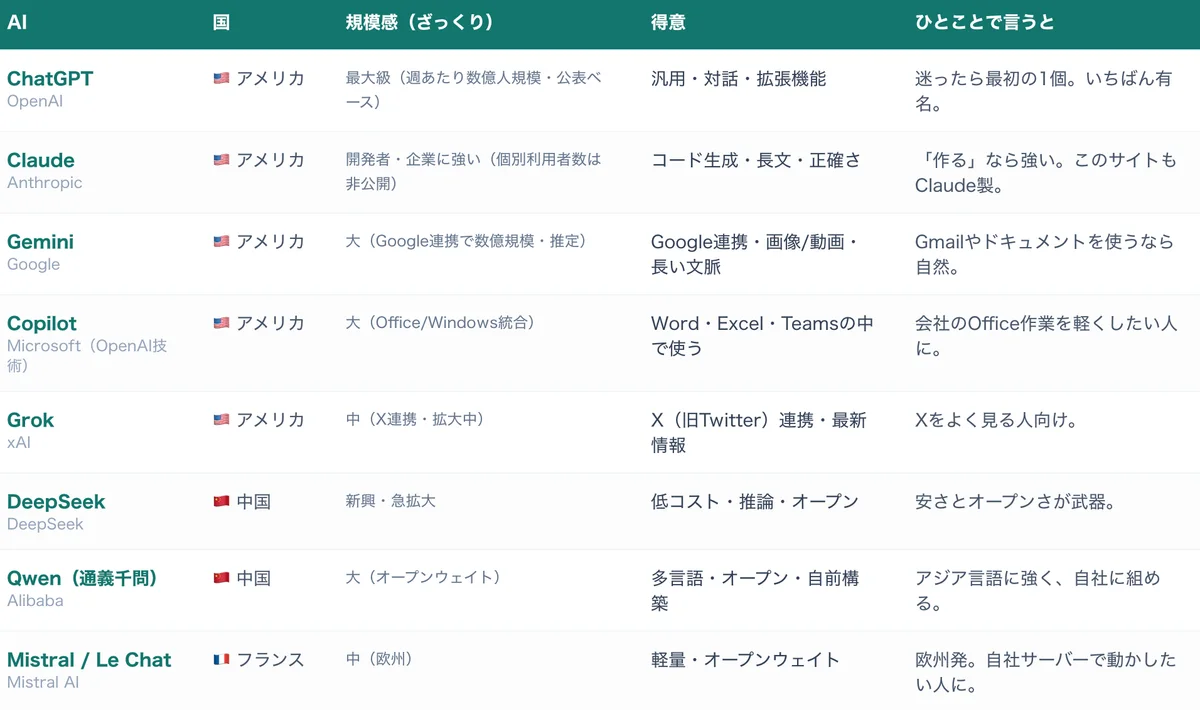Click the US flag in the Gemini row
This screenshot has width=1200, height=710.
click(221, 242)
